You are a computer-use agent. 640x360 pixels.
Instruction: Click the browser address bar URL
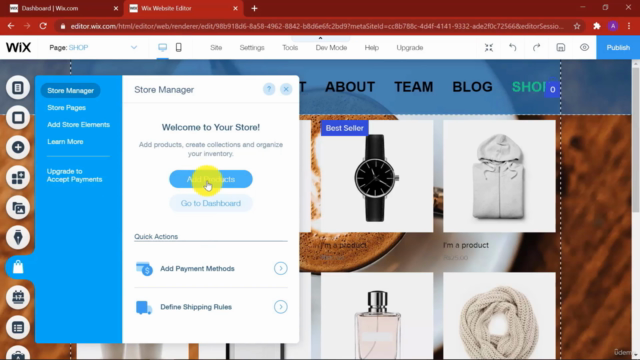click(x=317, y=26)
